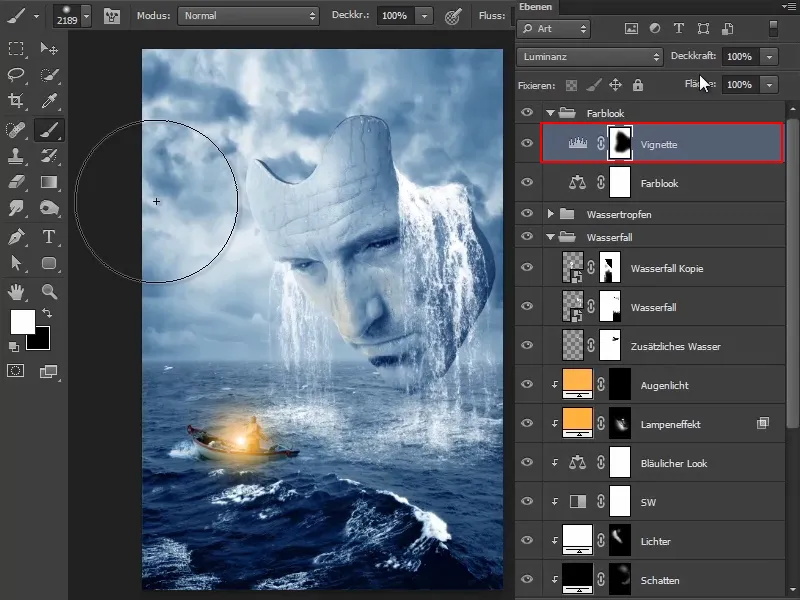
Task: Filter layers by pixel layers icon
Action: tap(631, 29)
